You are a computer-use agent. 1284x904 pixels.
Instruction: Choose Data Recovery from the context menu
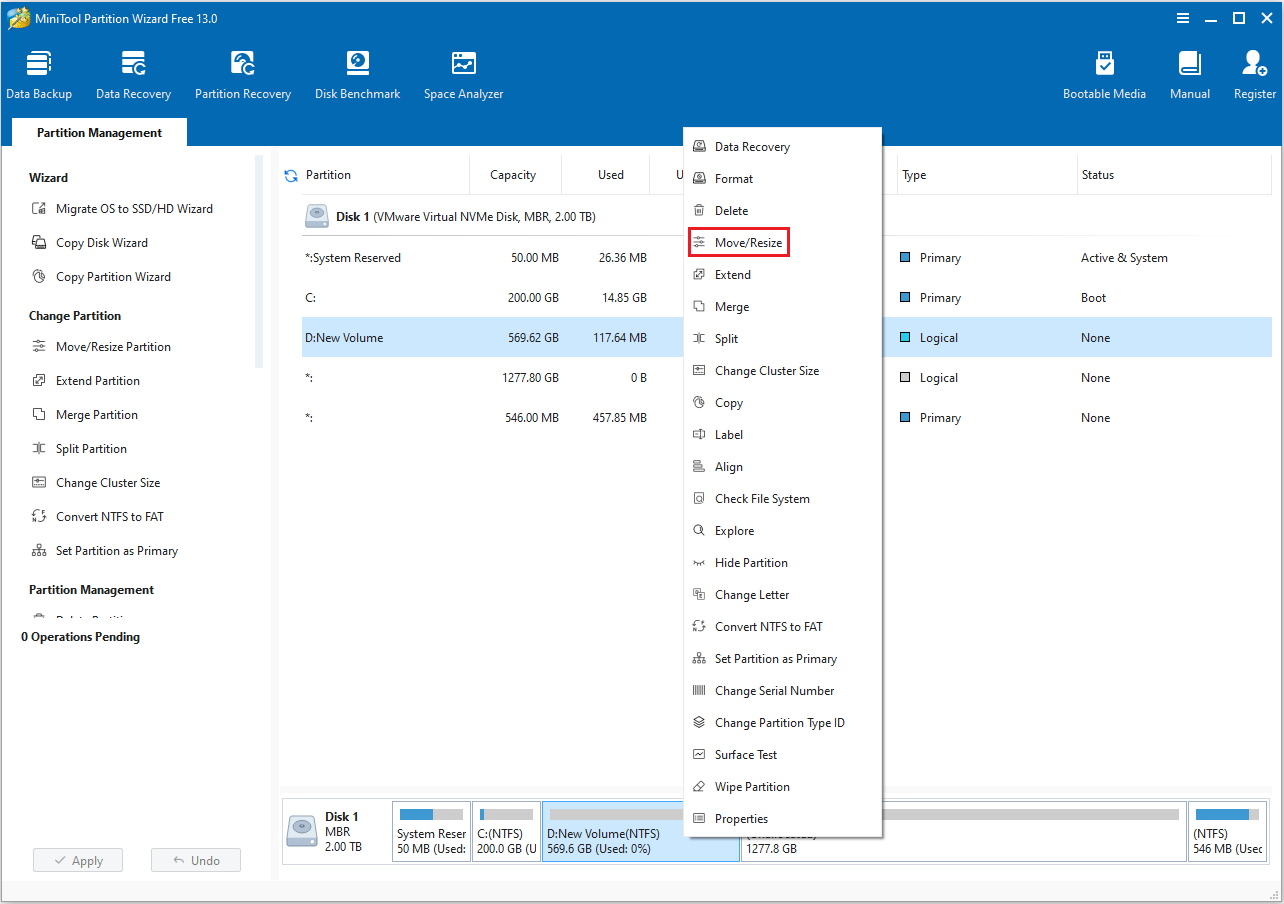point(783,147)
